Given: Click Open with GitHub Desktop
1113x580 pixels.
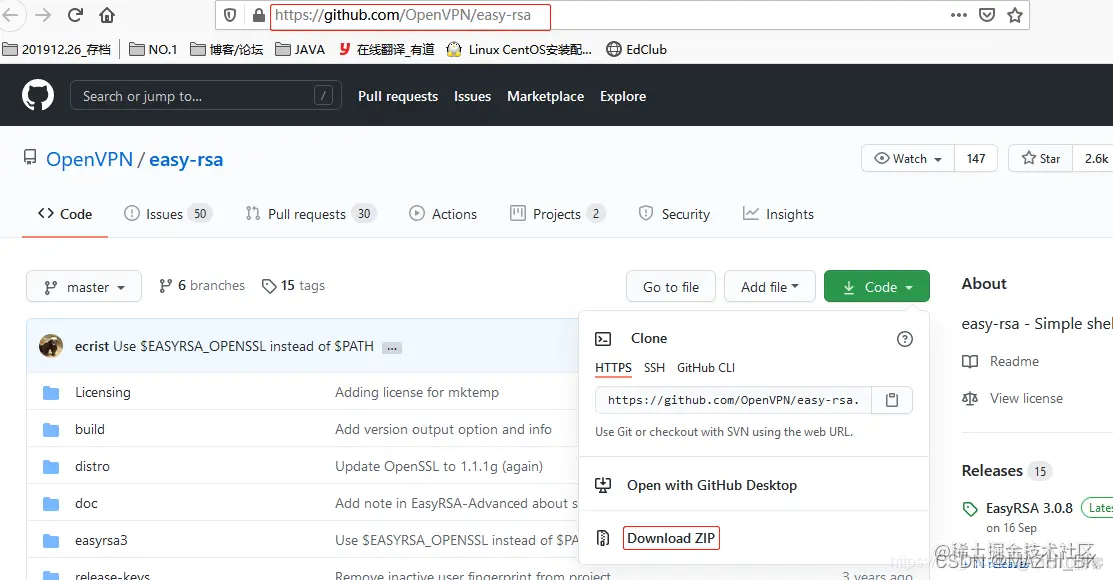Looking at the screenshot, I should 712,485.
